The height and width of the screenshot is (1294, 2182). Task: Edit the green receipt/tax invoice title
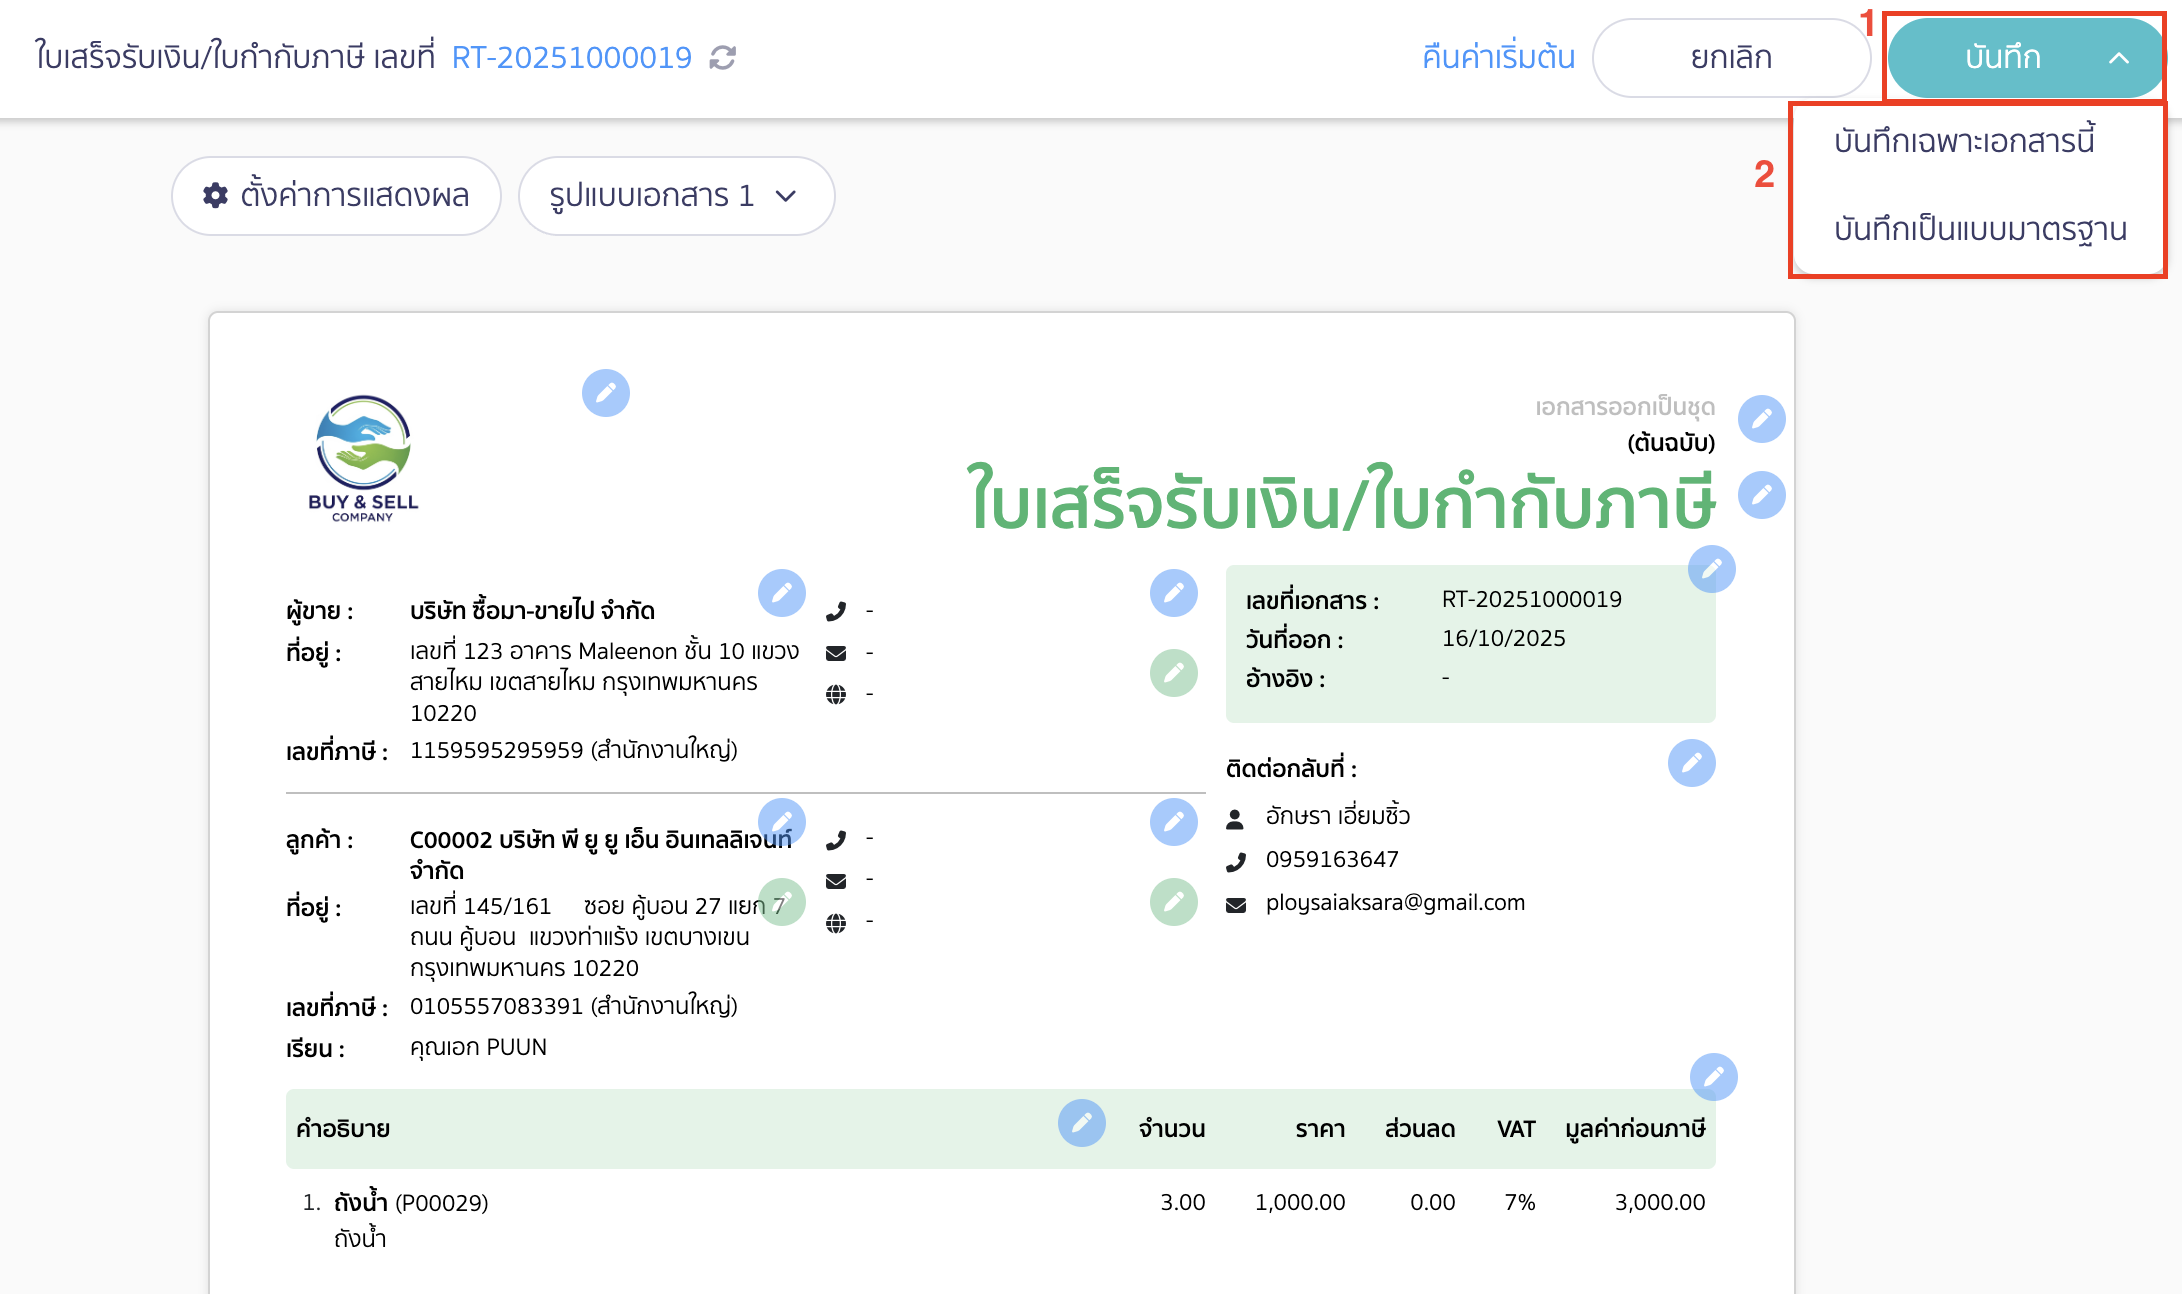coord(1761,495)
